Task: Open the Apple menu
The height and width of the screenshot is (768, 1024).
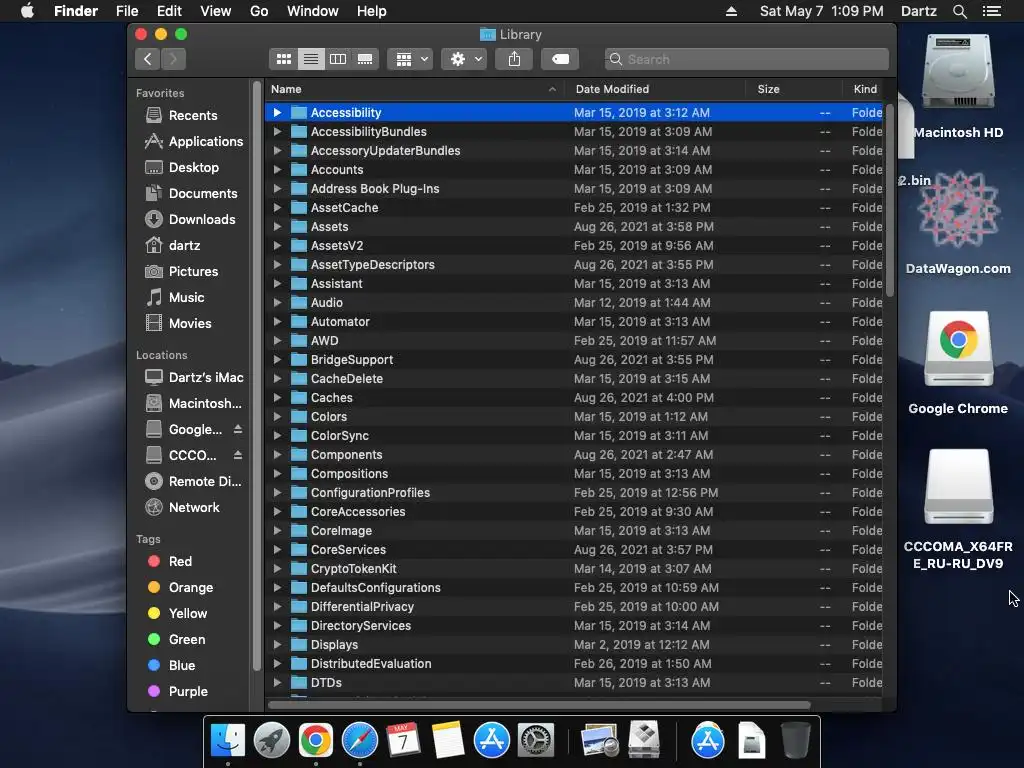Action: point(27,11)
